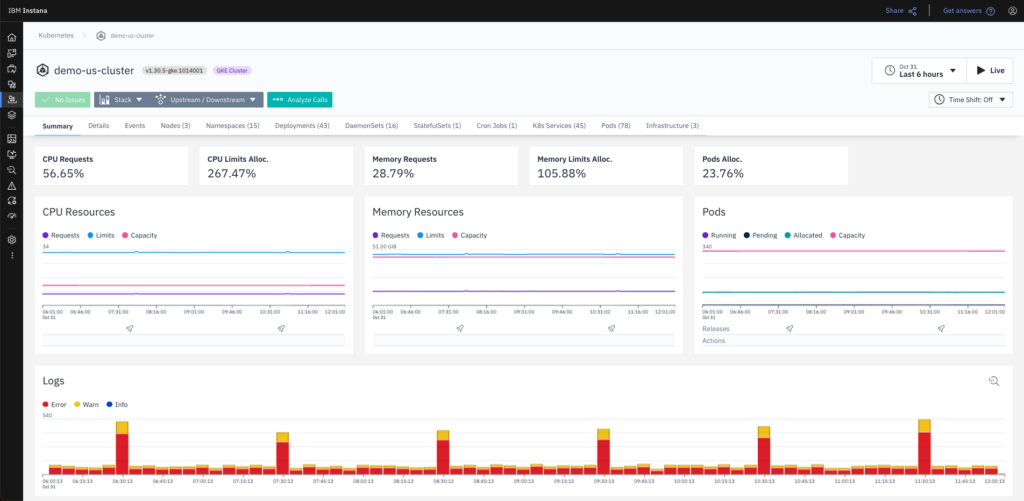1024x501 pixels.
Task: Click Pods Releases marker near 07:31
Action: tap(790, 329)
